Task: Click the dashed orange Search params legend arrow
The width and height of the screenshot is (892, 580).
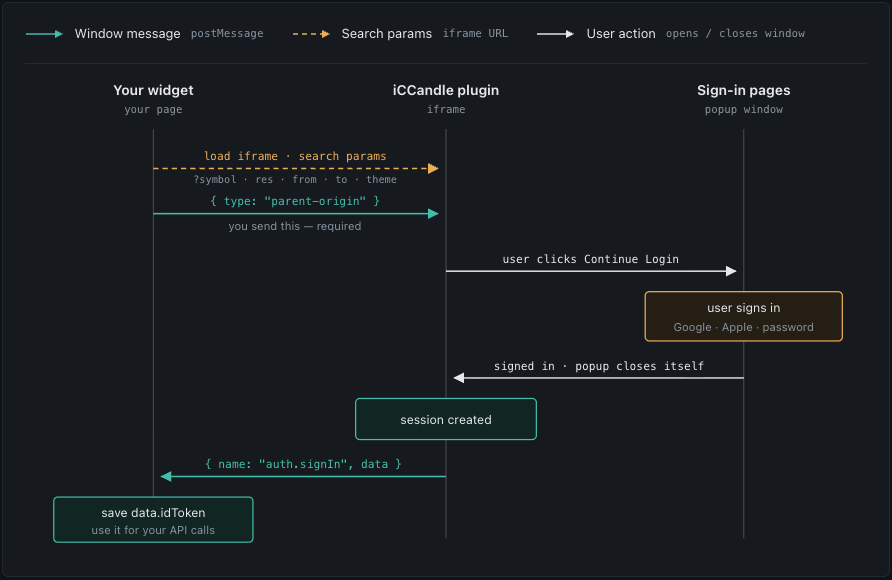Action: click(x=311, y=34)
